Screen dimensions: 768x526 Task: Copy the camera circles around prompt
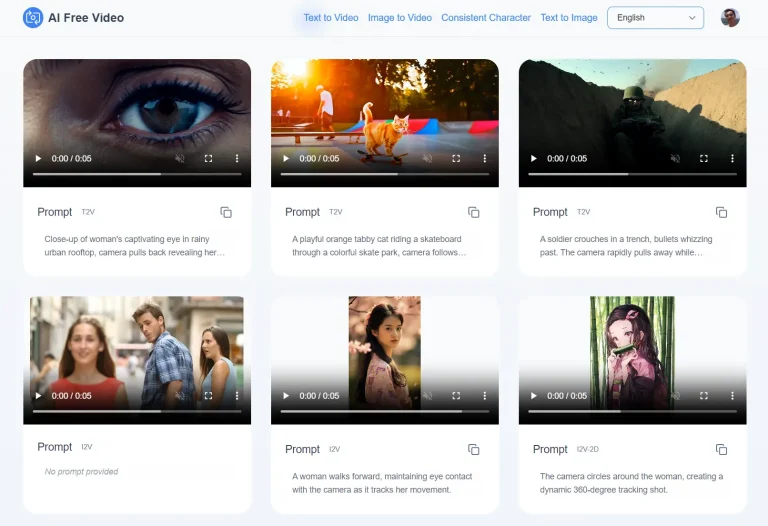click(x=721, y=449)
